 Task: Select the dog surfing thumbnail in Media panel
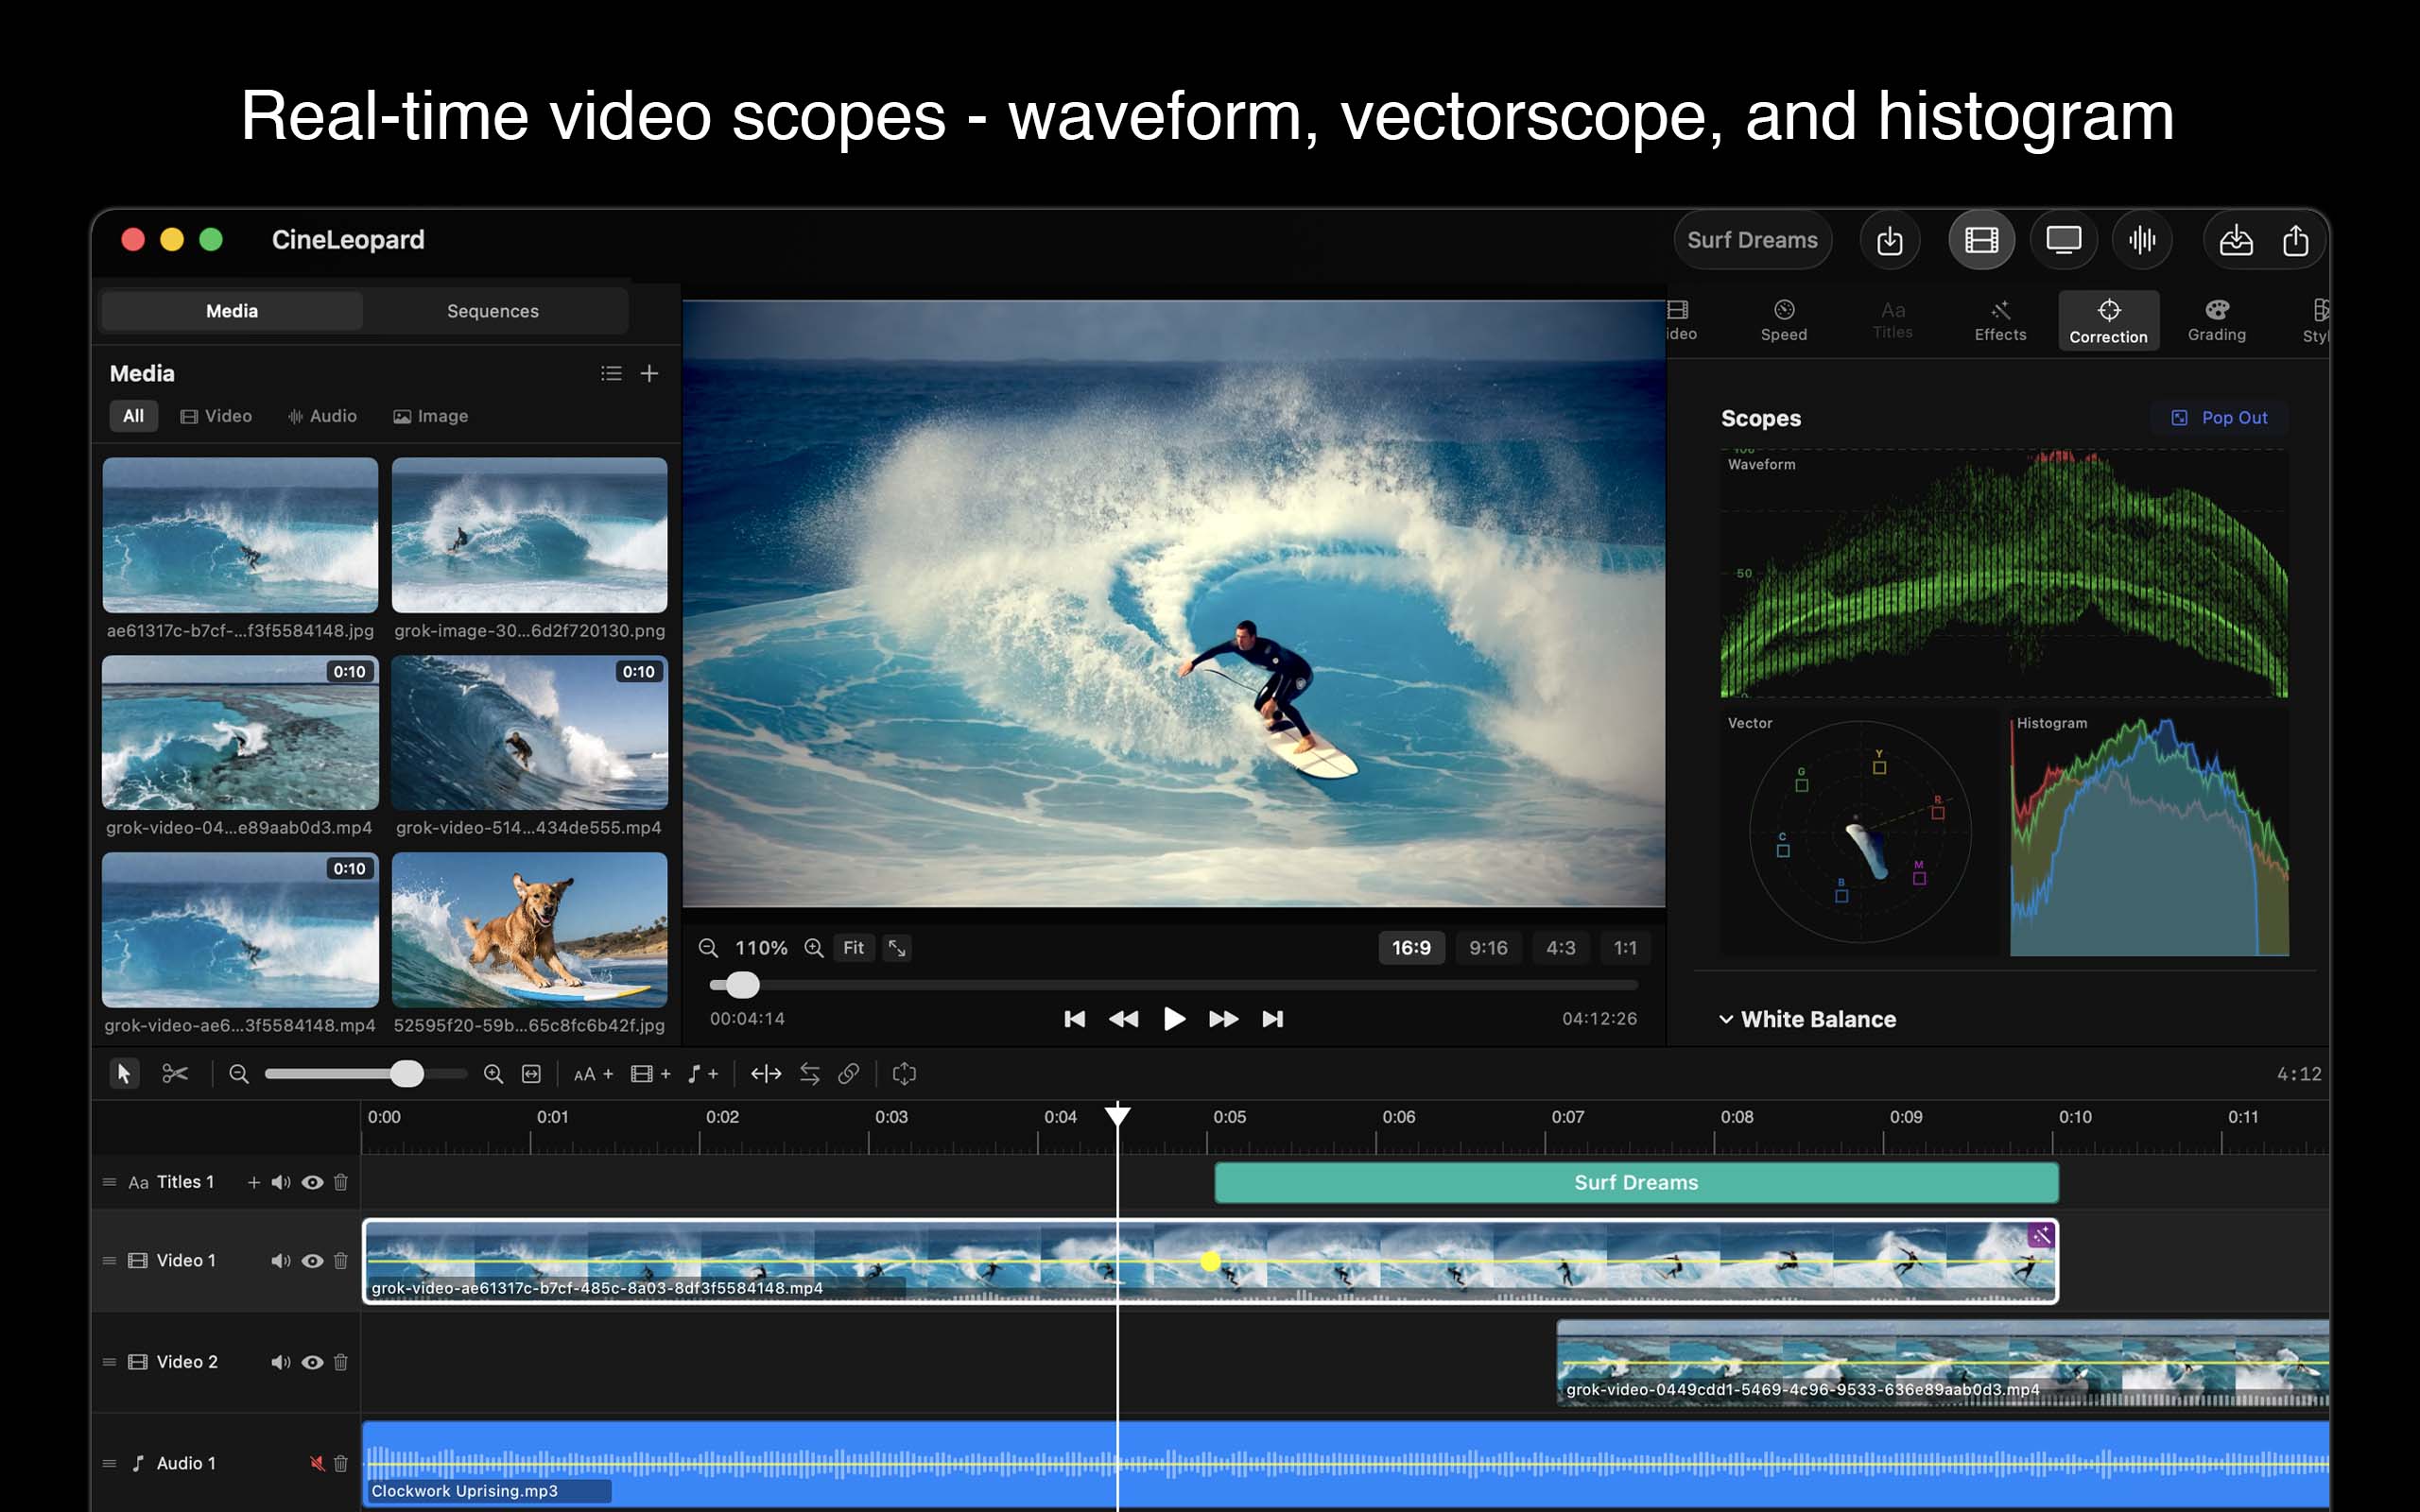[x=530, y=931]
